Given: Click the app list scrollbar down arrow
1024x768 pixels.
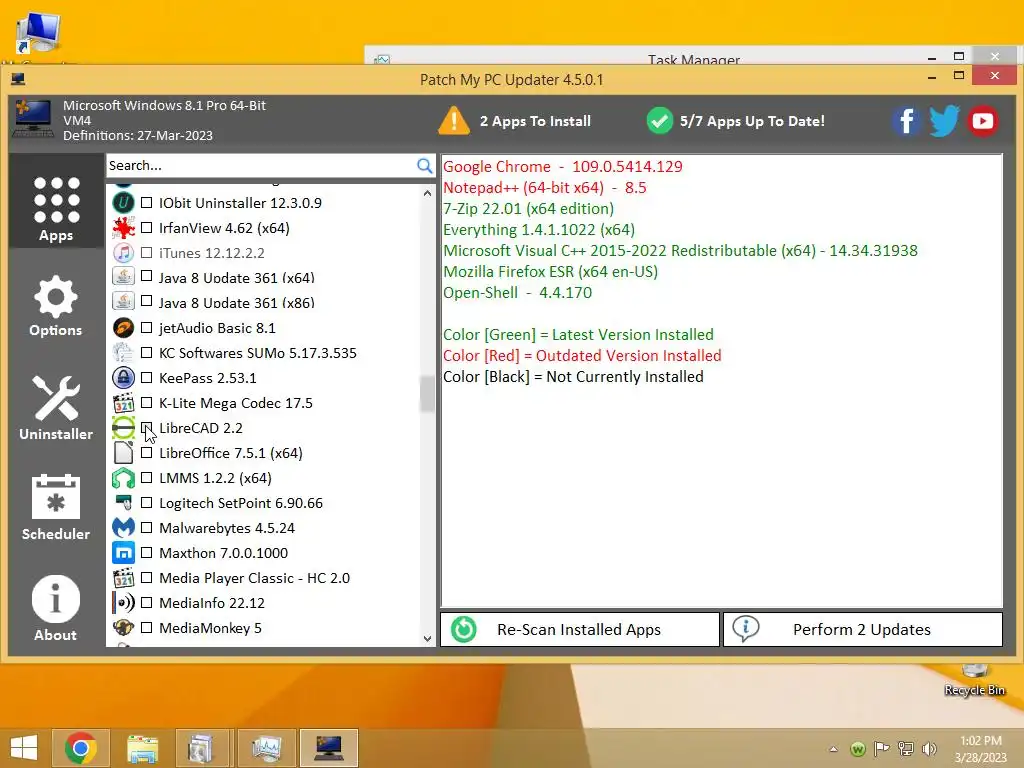Looking at the screenshot, I should pyautogui.click(x=427, y=639).
